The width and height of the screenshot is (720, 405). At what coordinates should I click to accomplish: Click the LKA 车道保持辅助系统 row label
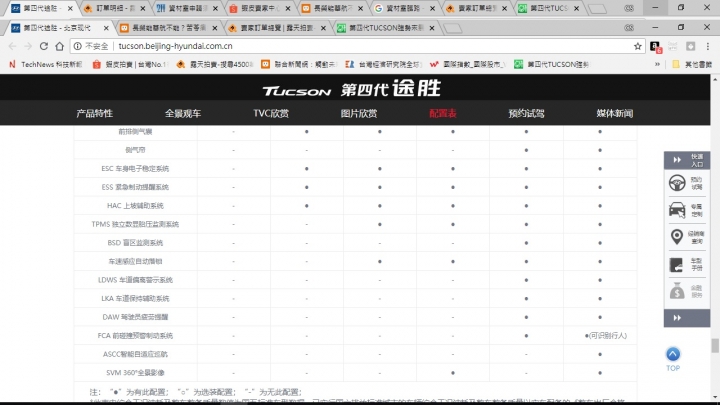(x=135, y=298)
